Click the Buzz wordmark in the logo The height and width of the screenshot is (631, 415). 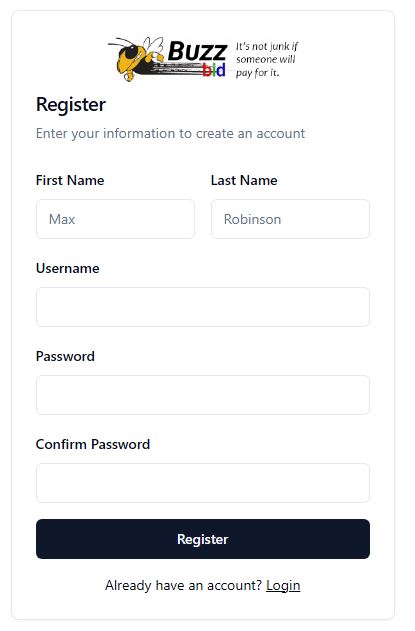[197, 51]
